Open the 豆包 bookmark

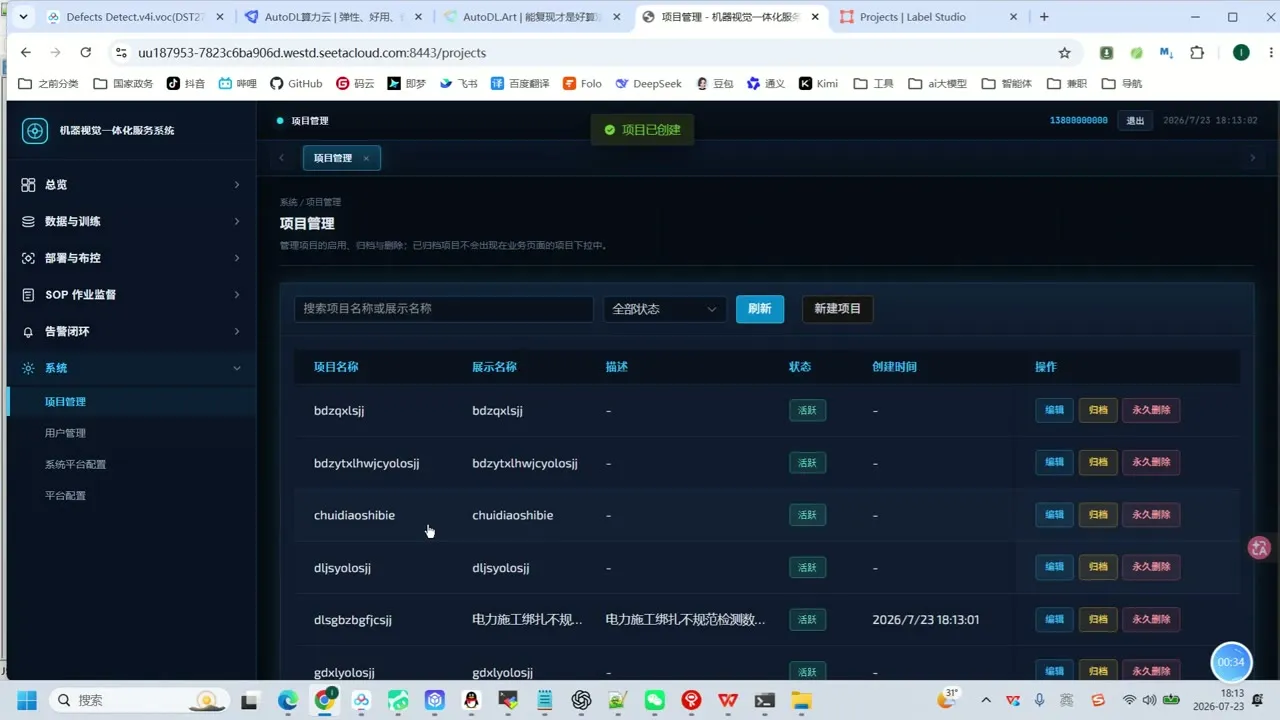(714, 84)
